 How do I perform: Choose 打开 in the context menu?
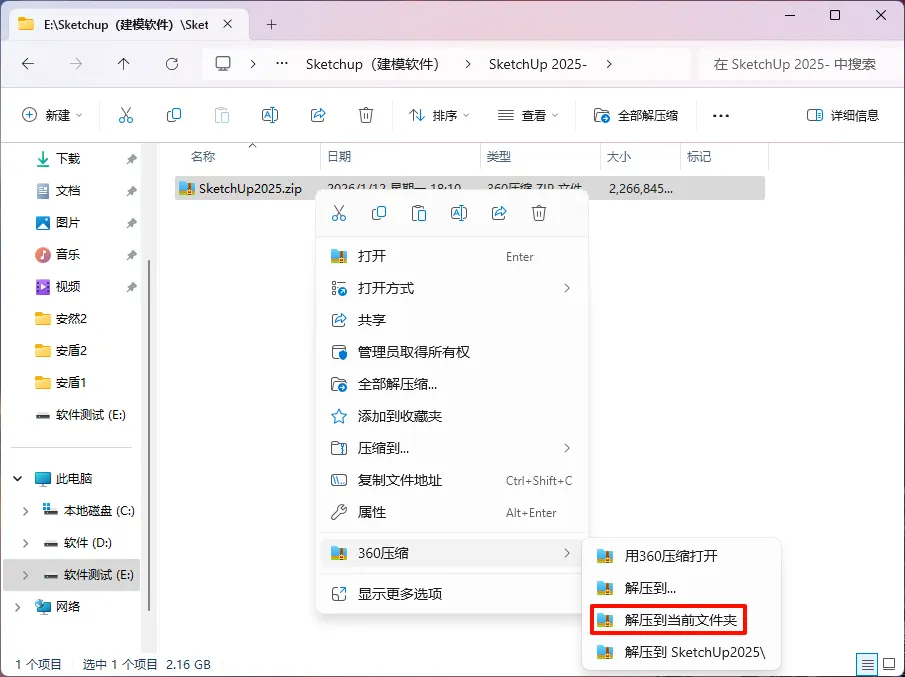452,256
